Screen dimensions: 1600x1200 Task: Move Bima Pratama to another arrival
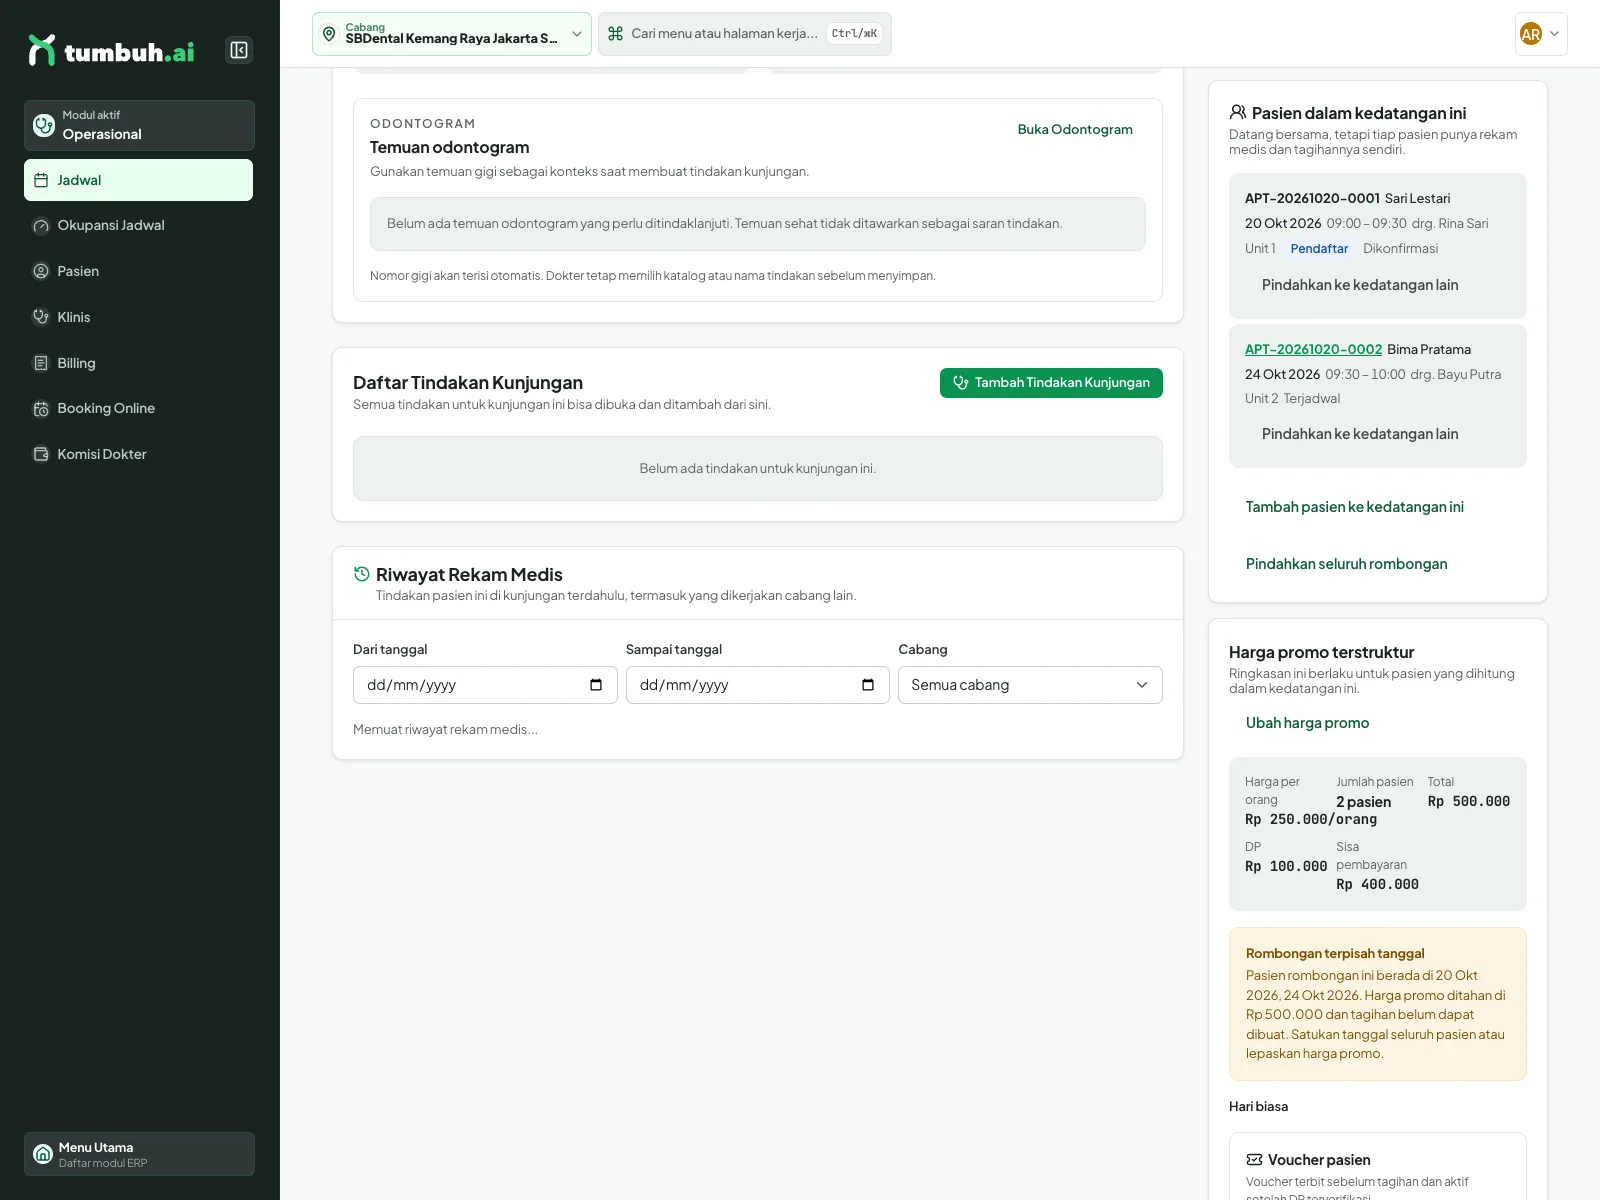point(1360,434)
